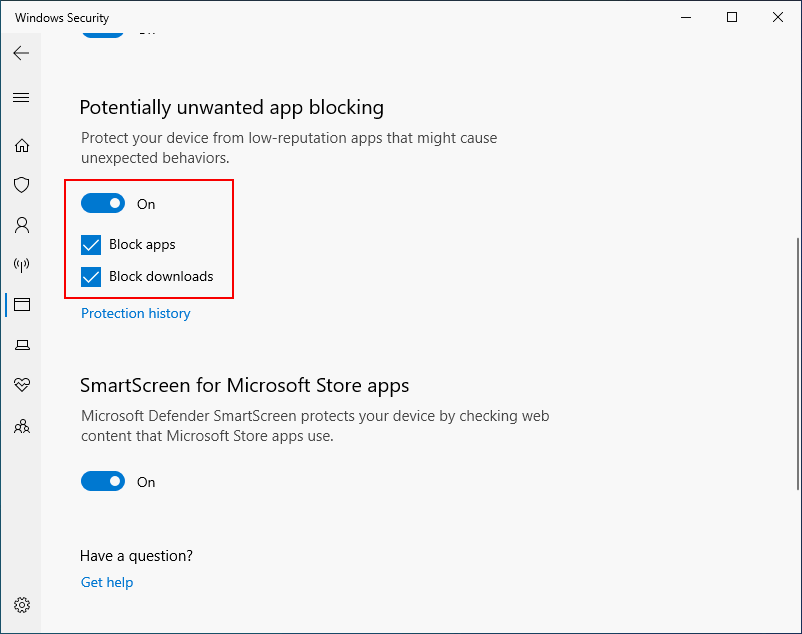Select the Home icon in sidebar
This screenshot has width=802, height=634.
pyautogui.click(x=21, y=145)
